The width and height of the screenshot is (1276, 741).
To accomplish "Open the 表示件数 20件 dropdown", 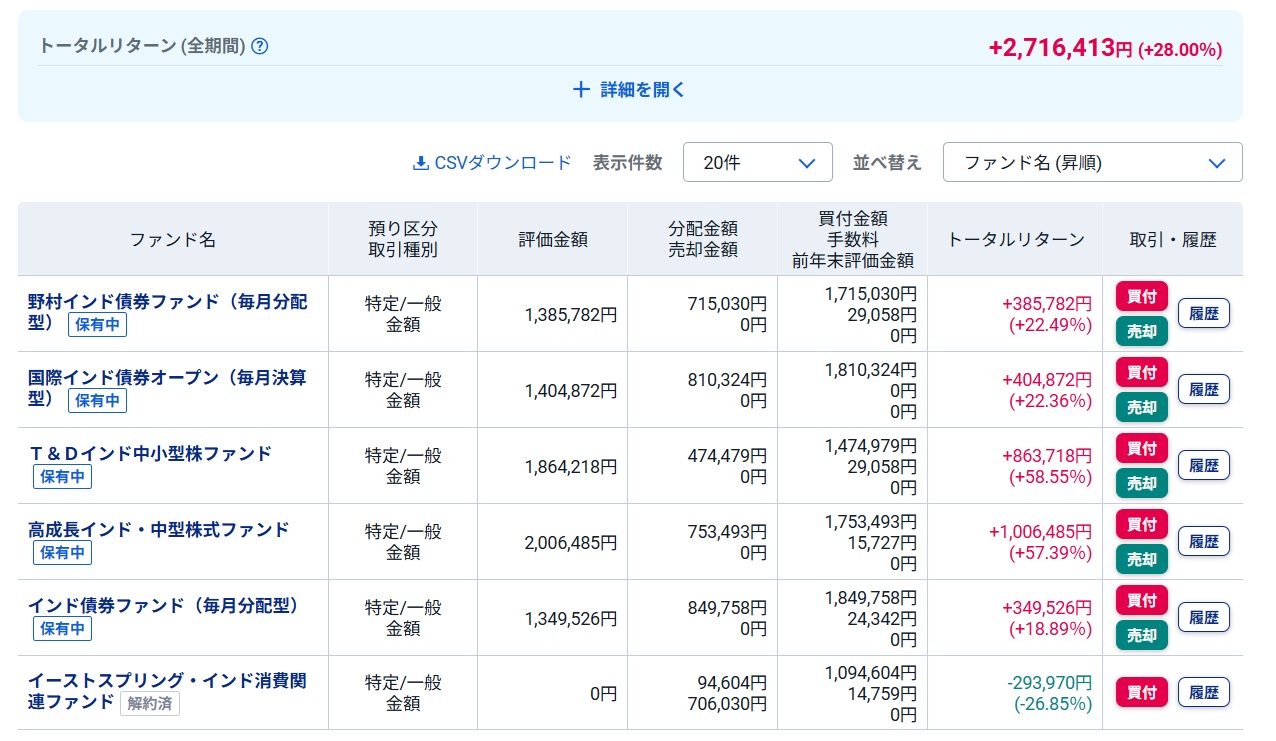I will click(x=757, y=162).
